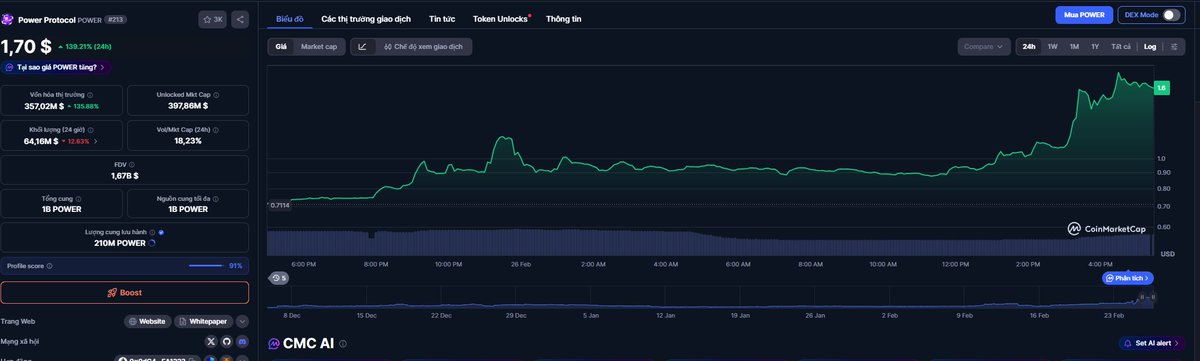
Task: Select the 1M time range
Action: (1074, 47)
